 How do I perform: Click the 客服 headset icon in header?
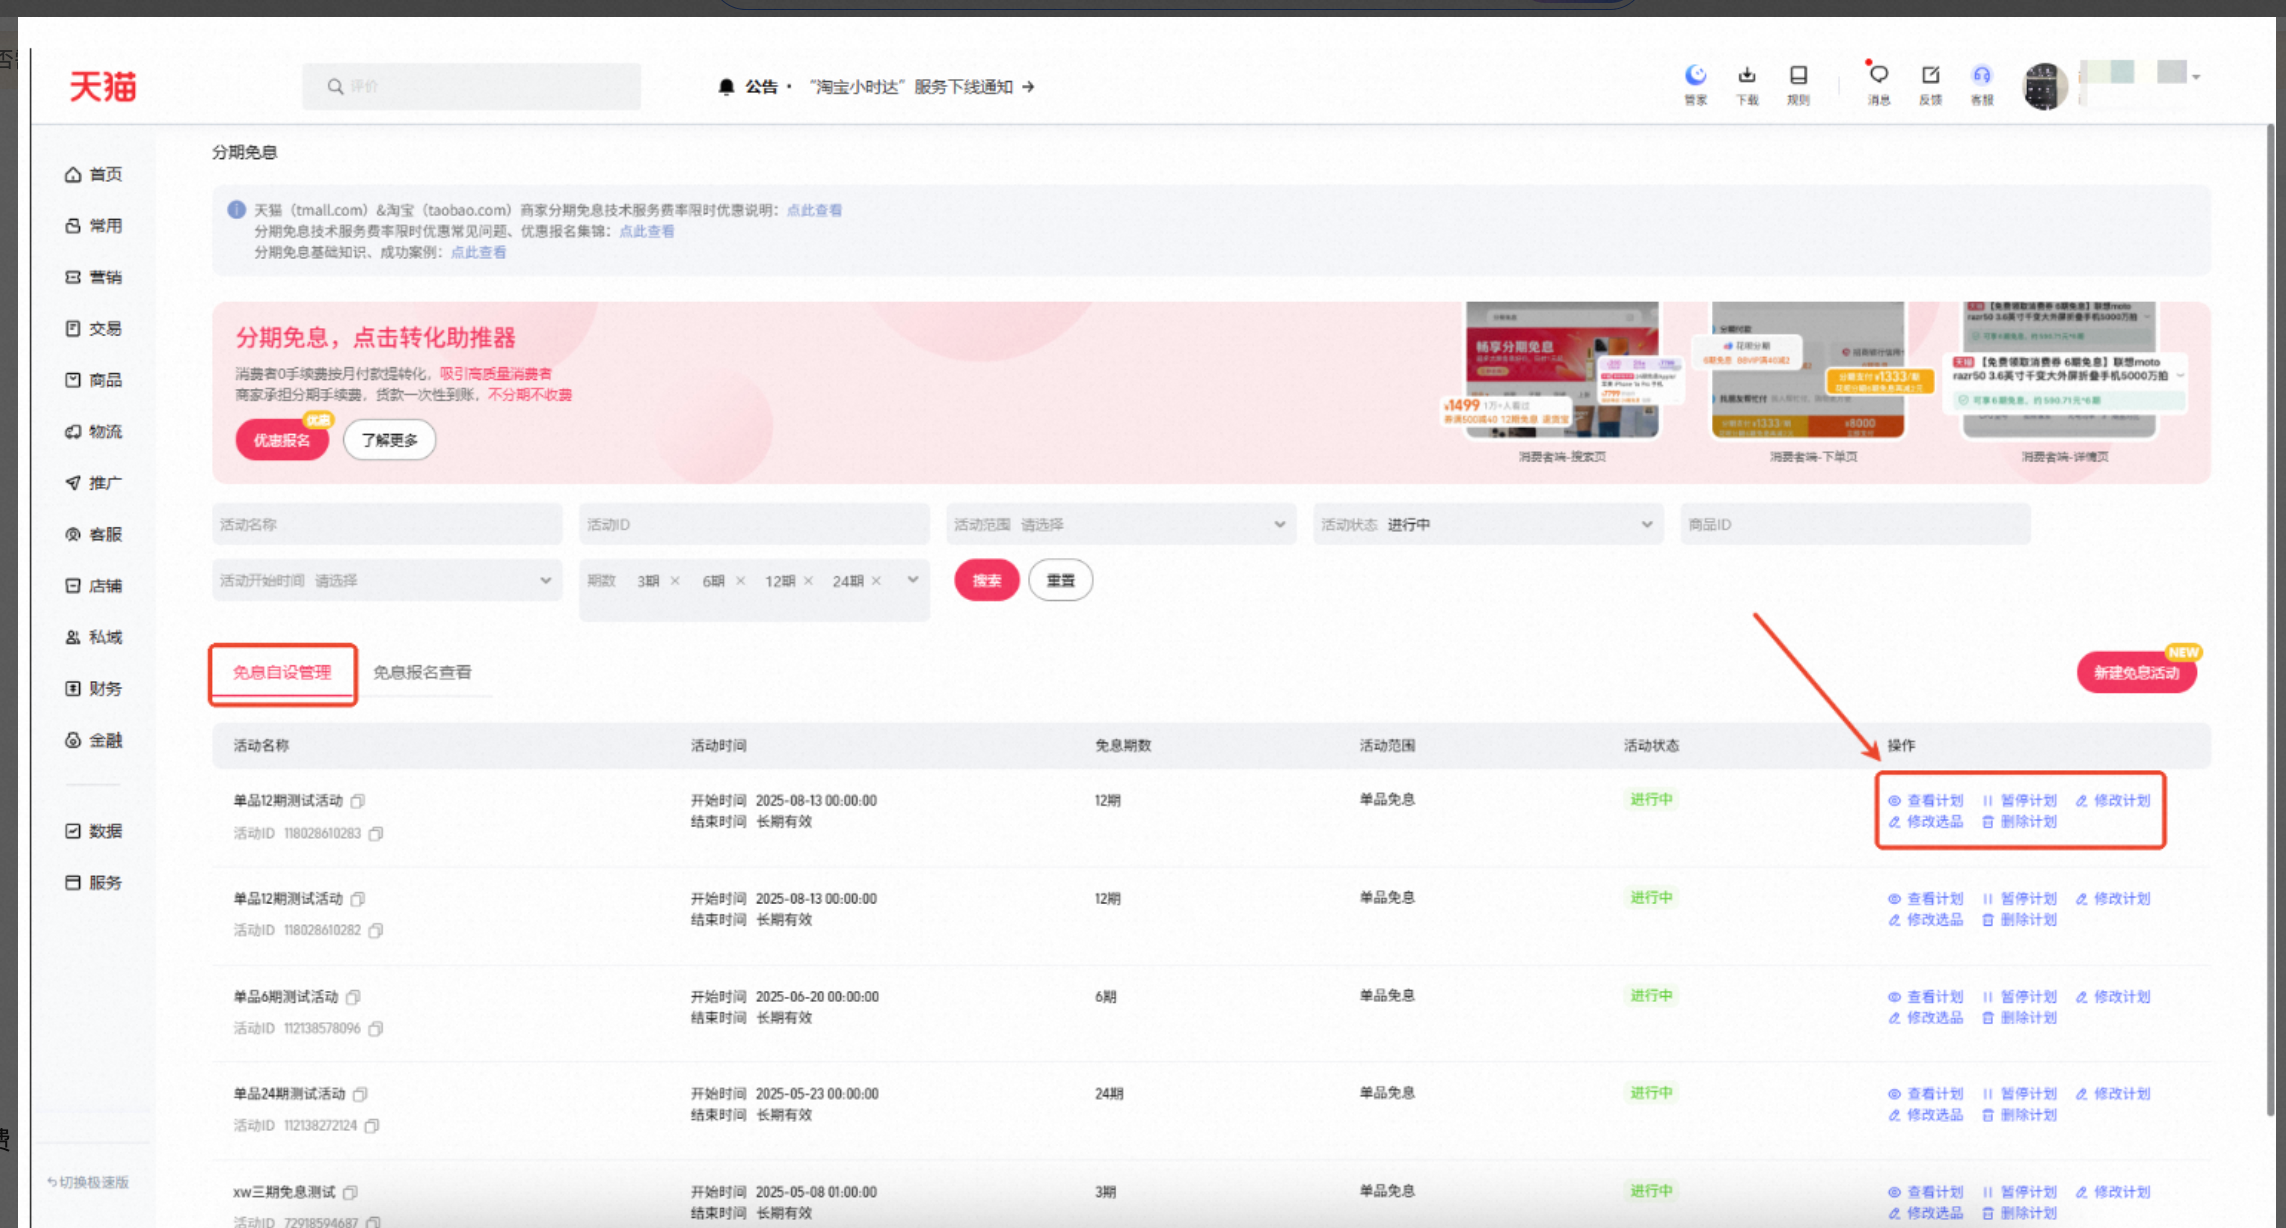[x=1981, y=76]
